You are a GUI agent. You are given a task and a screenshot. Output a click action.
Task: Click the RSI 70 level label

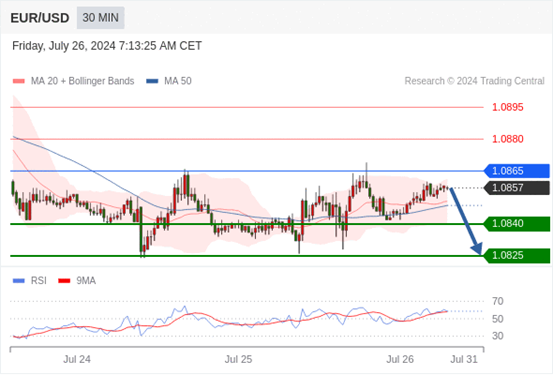pos(498,302)
